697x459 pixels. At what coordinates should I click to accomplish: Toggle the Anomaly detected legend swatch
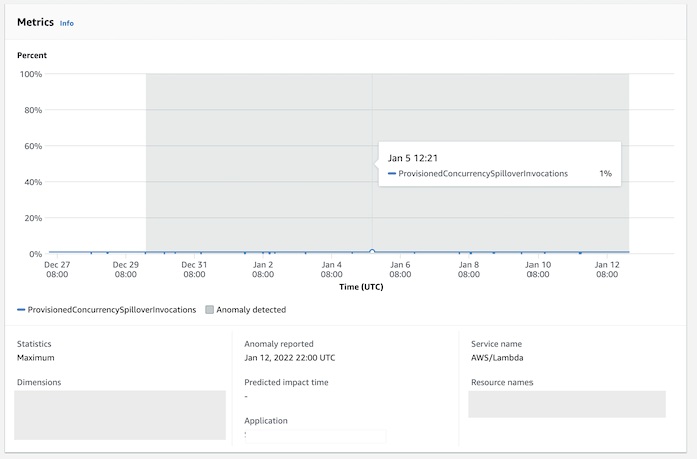[x=209, y=310]
